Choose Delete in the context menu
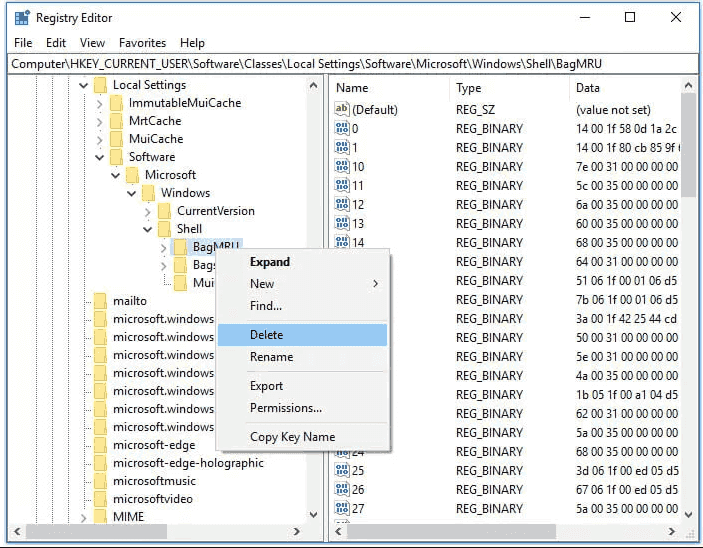Screen dimensions: 703x548 (302, 335)
